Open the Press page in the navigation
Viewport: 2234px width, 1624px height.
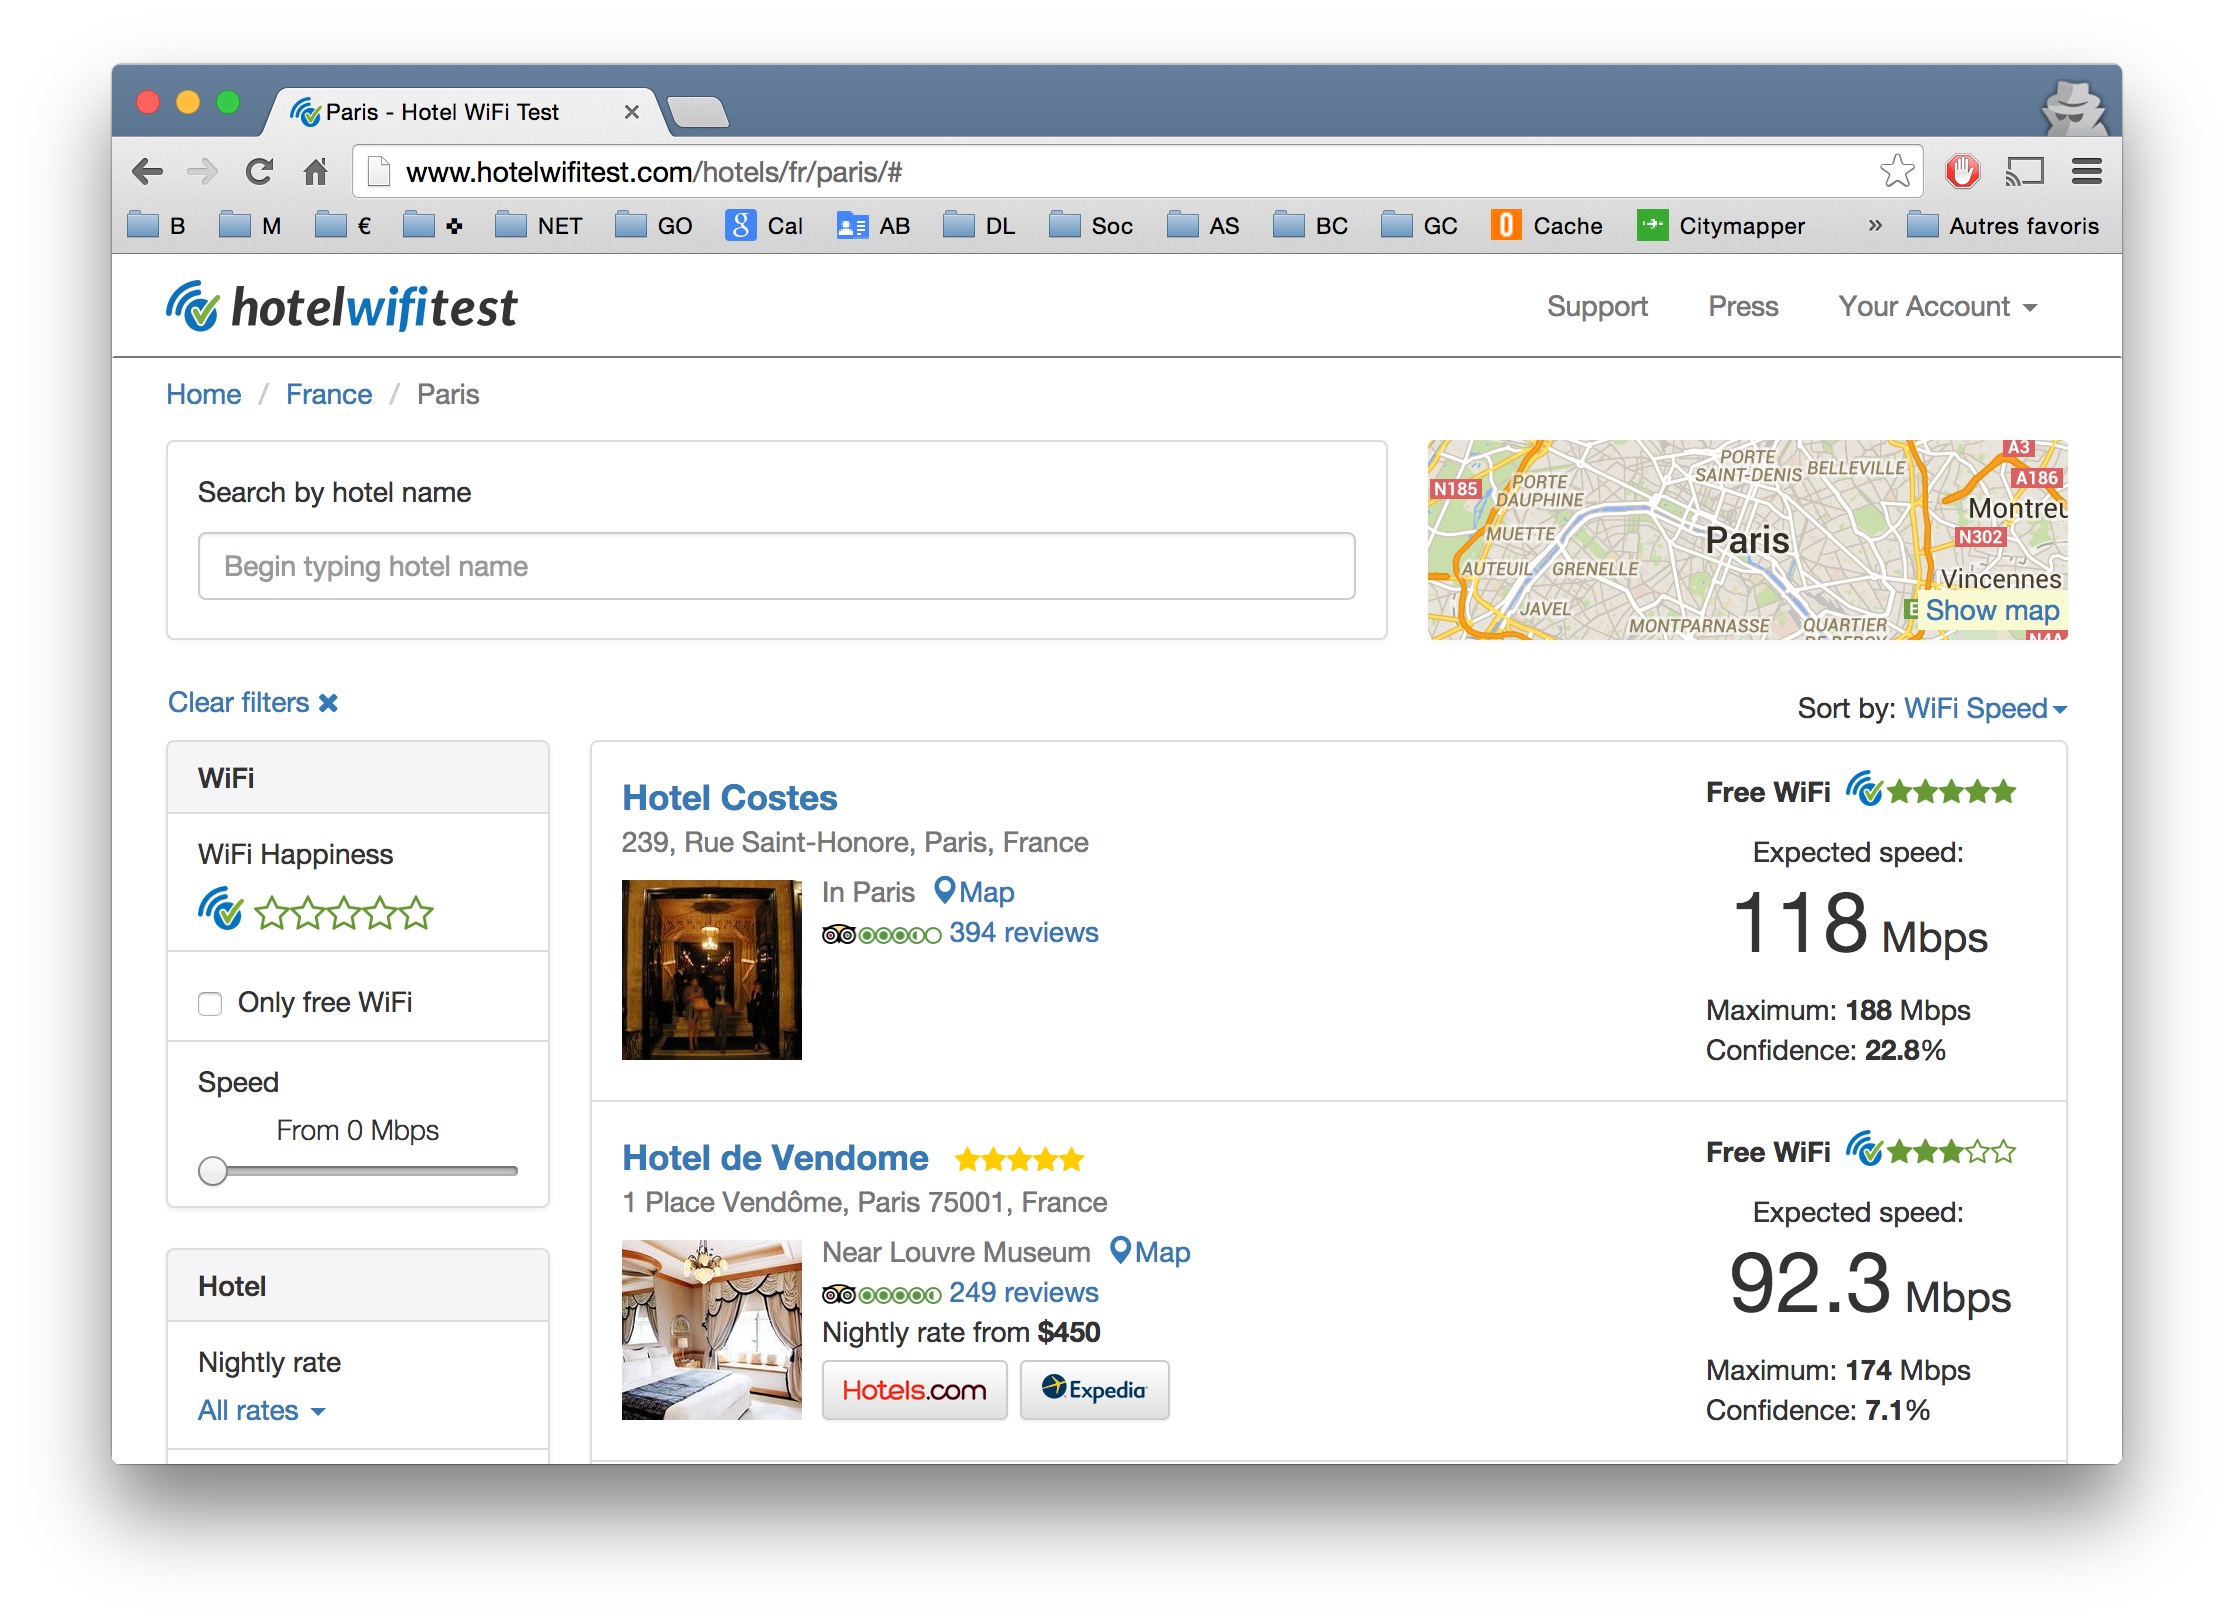coord(1742,307)
